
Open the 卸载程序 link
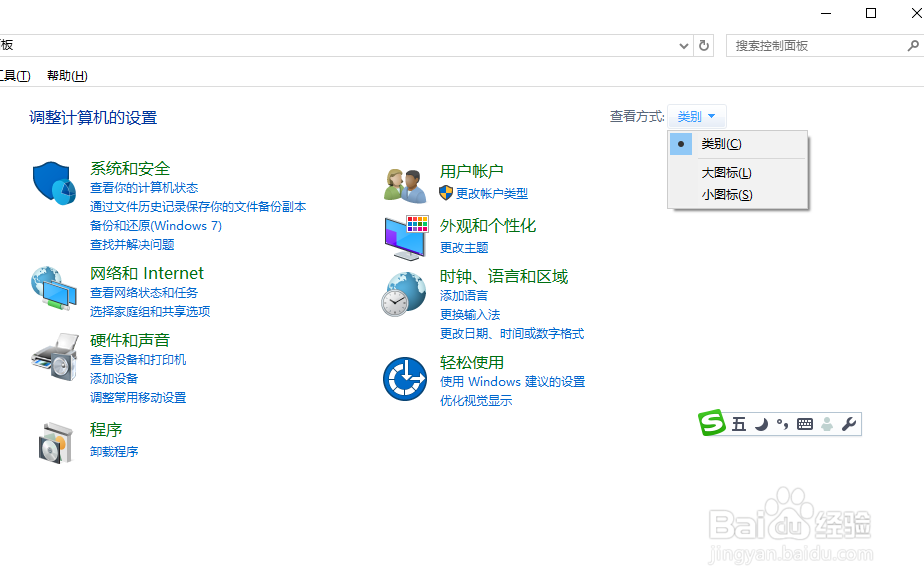[114, 451]
